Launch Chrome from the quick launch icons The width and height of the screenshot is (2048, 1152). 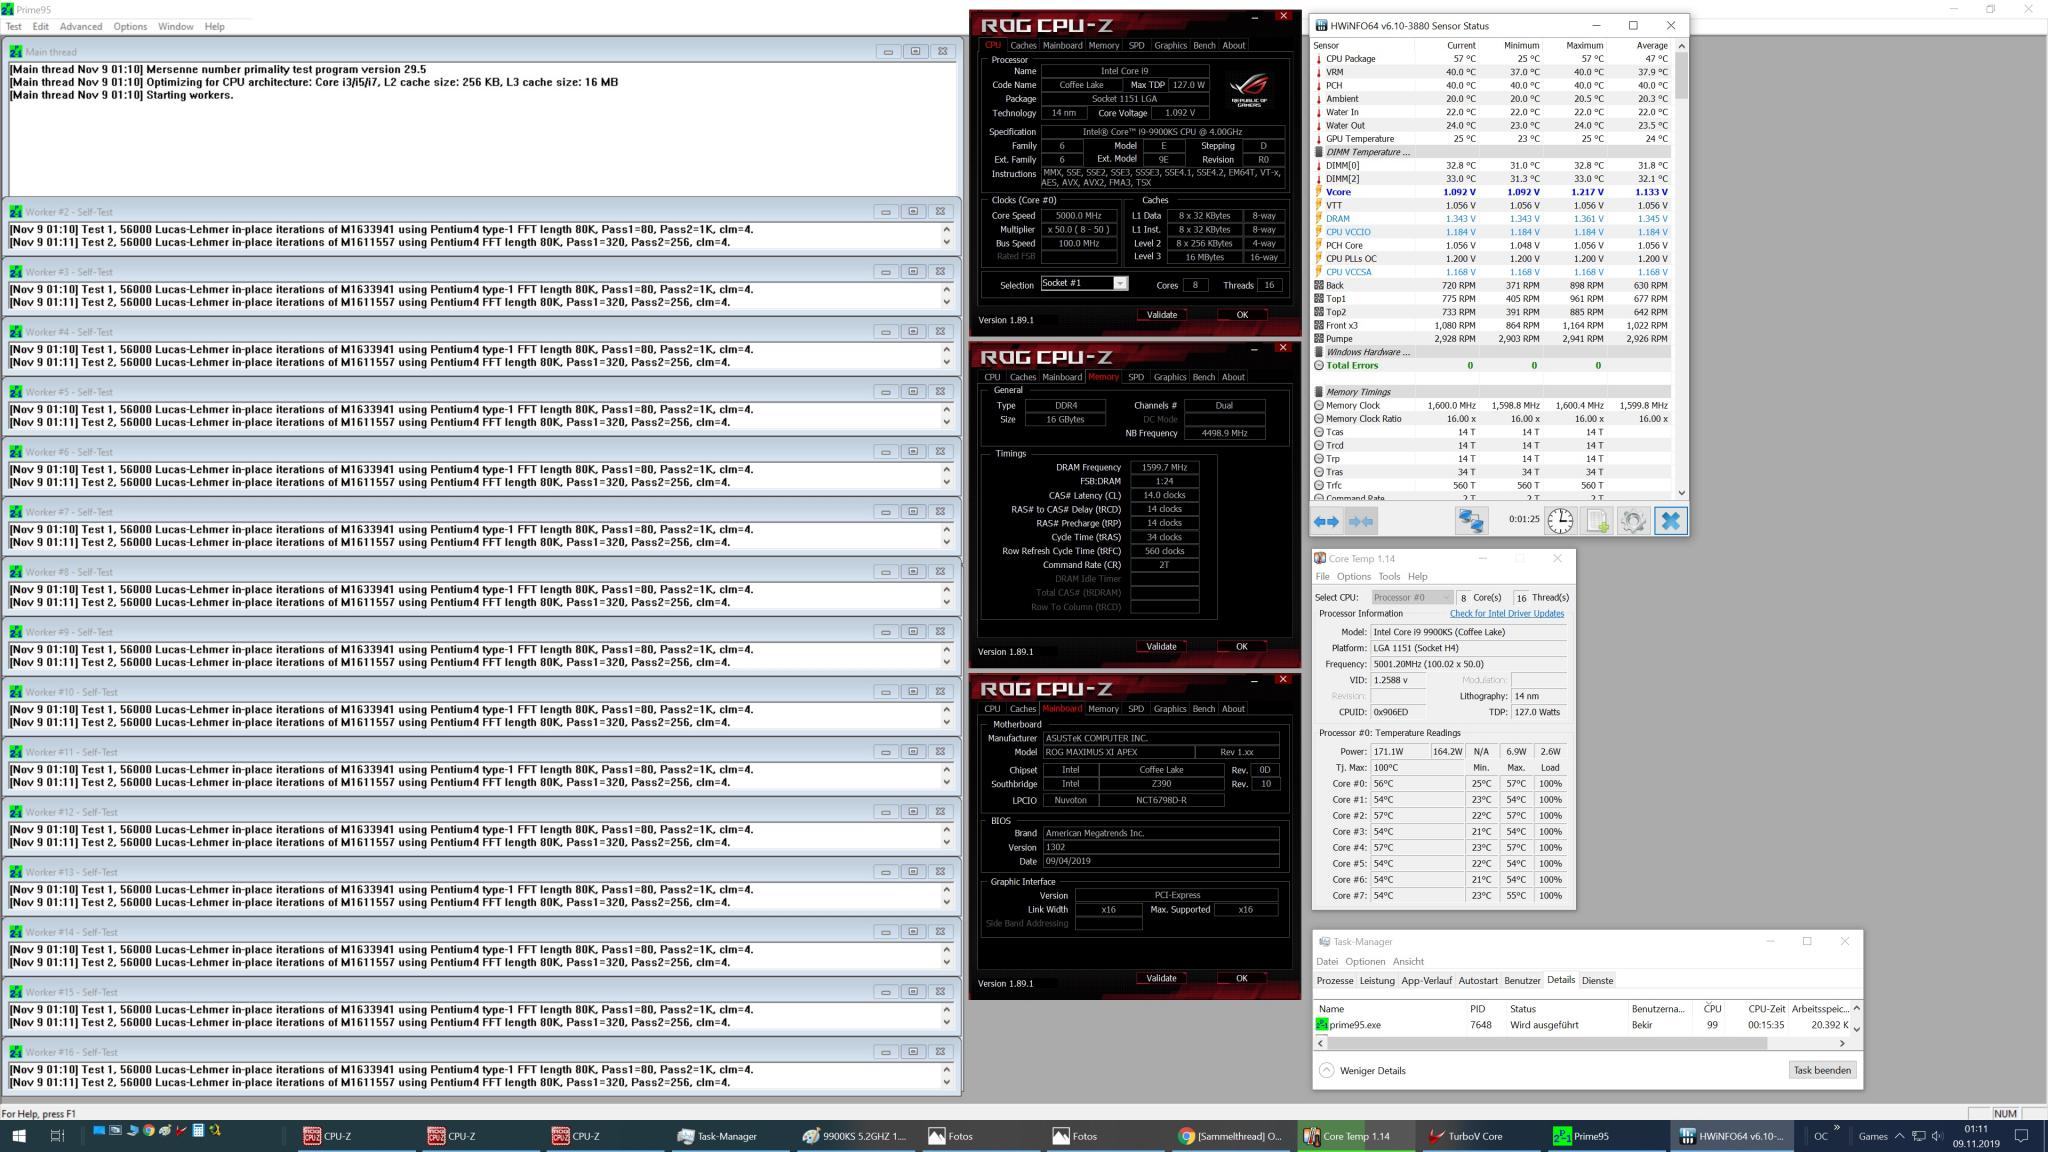point(148,1131)
